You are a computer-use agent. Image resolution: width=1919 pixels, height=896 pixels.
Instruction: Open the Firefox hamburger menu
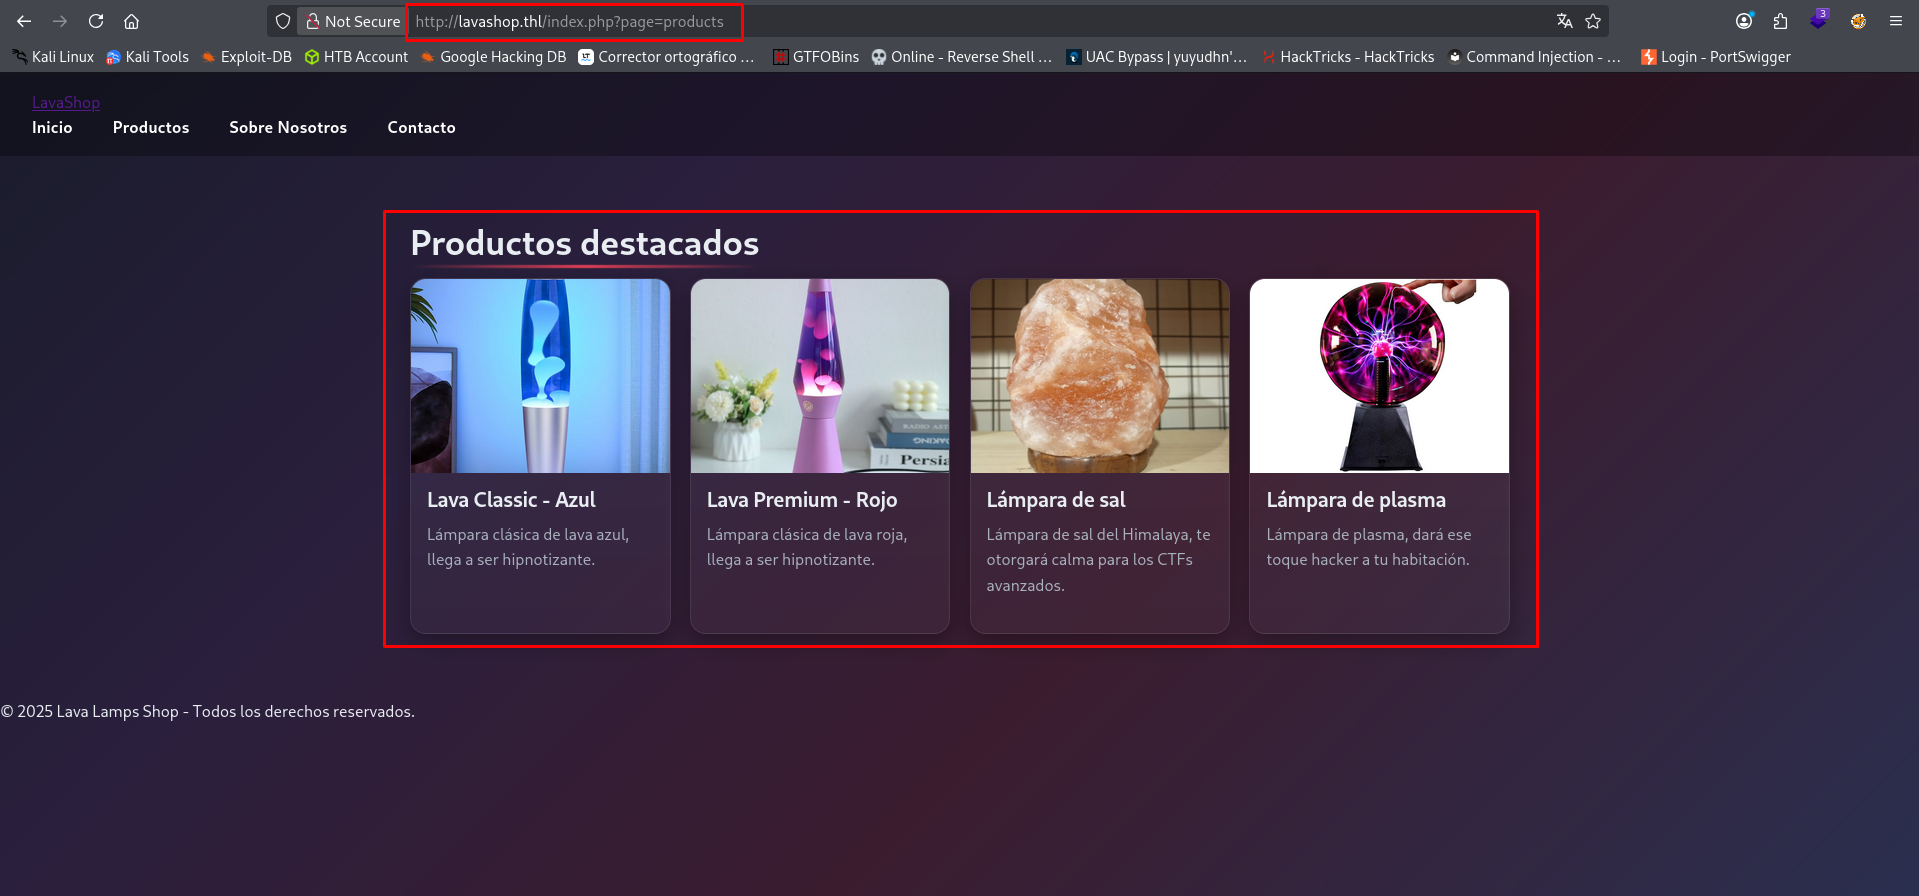(1895, 21)
